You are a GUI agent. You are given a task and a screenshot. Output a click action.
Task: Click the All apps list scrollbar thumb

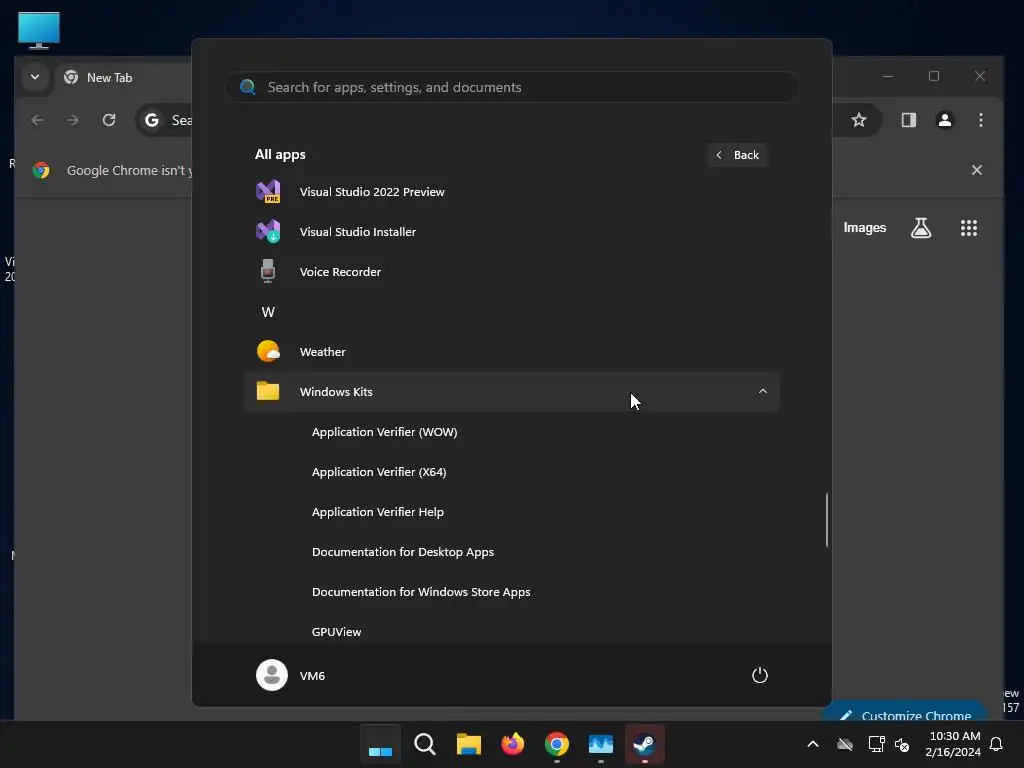pos(826,519)
